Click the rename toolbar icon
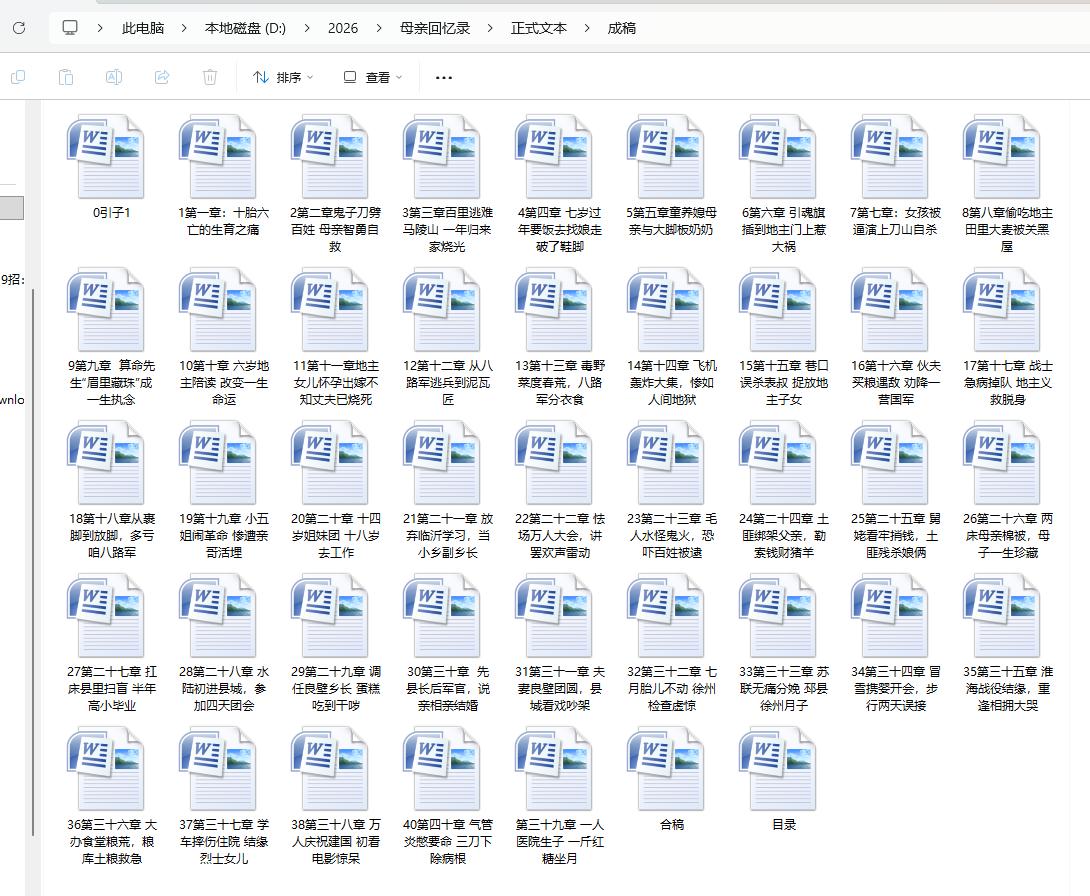Image resolution: width=1090 pixels, height=896 pixels. [114, 77]
